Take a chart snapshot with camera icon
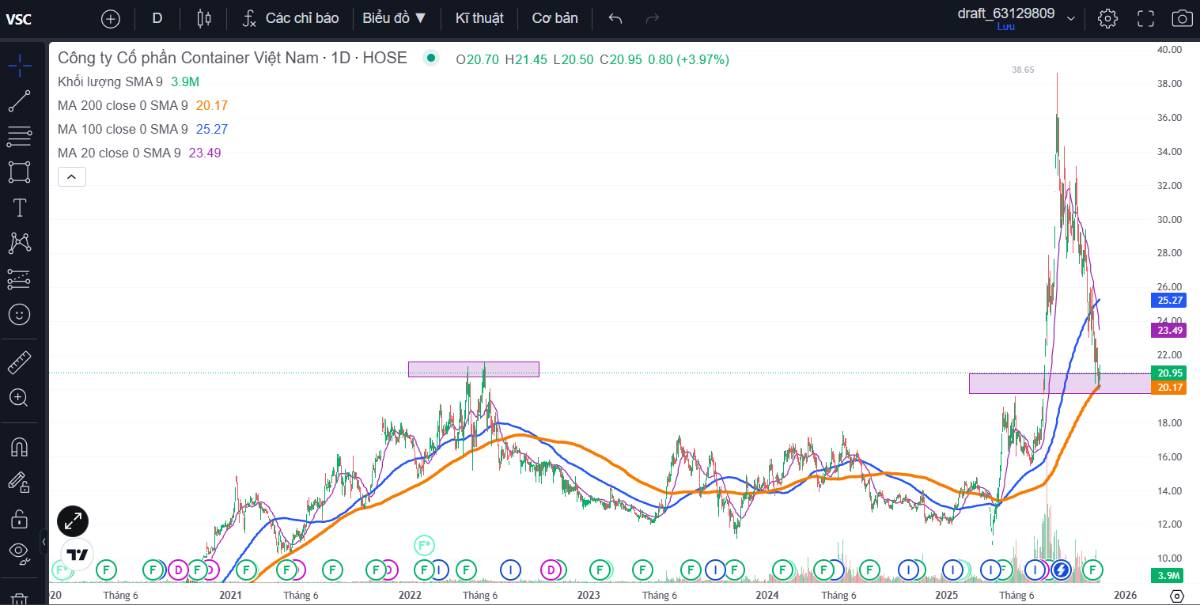1200x605 pixels. (x=1181, y=18)
